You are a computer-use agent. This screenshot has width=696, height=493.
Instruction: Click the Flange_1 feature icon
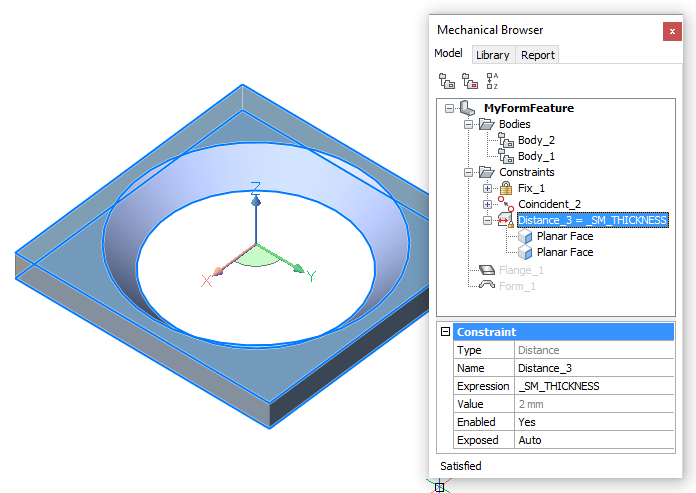486,269
